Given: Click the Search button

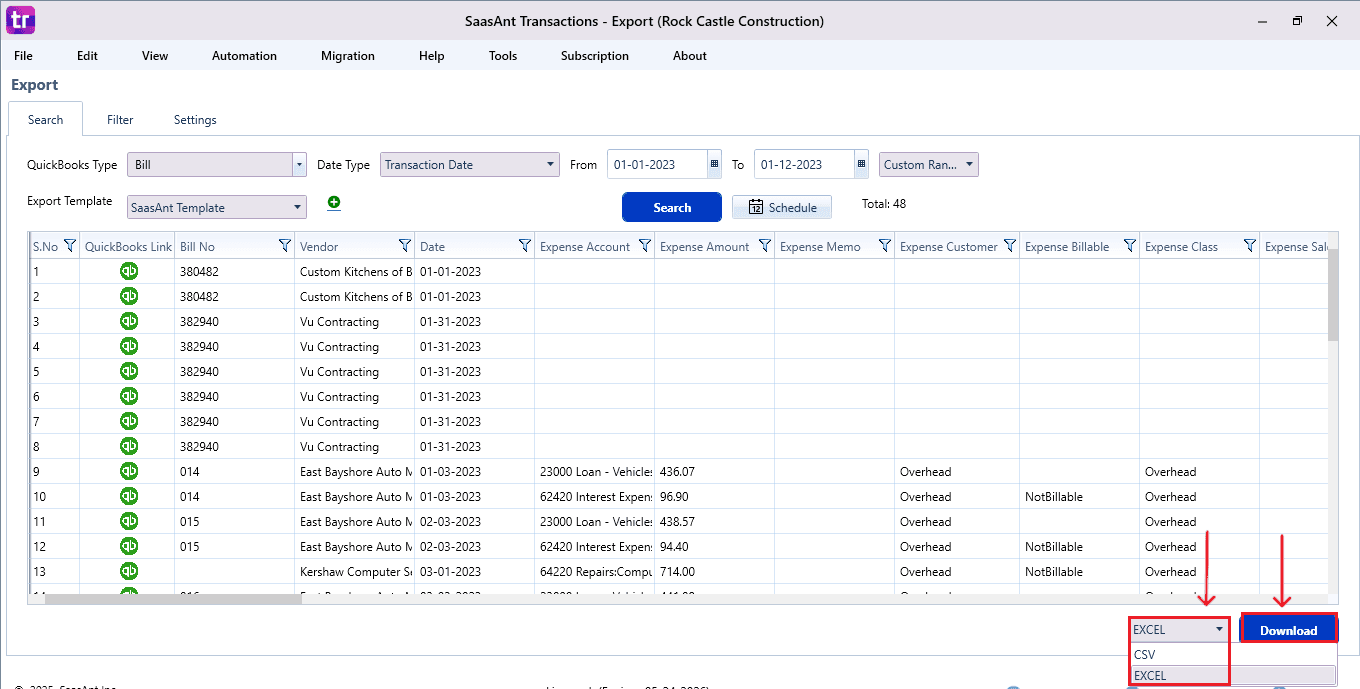Looking at the screenshot, I should coord(671,207).
